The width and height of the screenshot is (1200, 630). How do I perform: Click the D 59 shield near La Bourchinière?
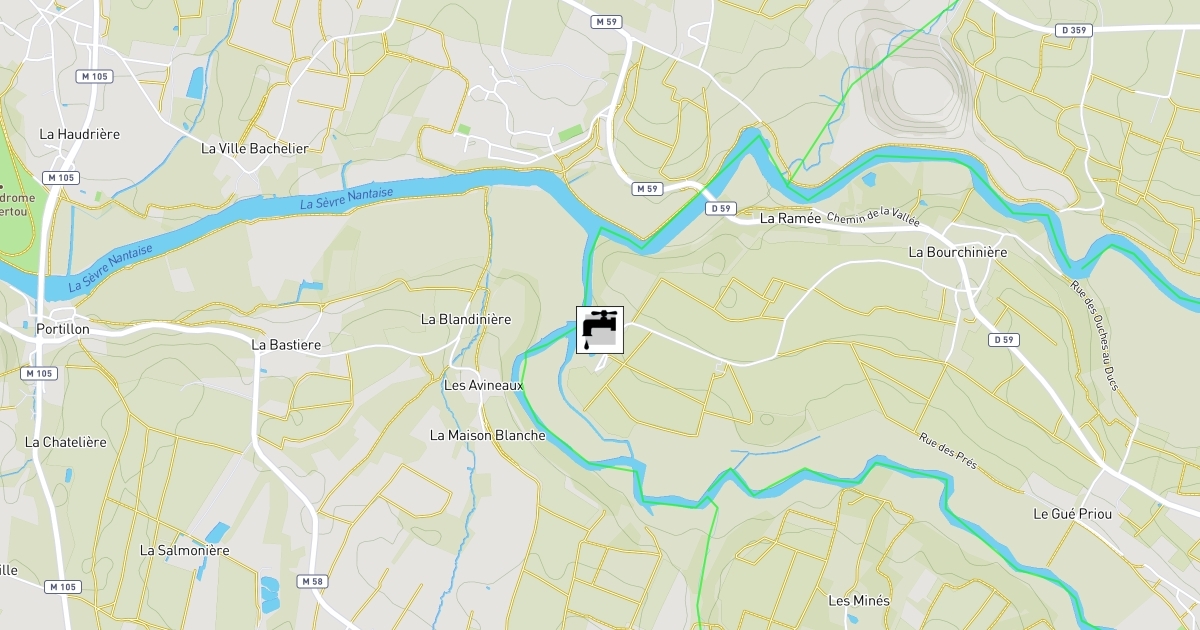click(1005, 340)
